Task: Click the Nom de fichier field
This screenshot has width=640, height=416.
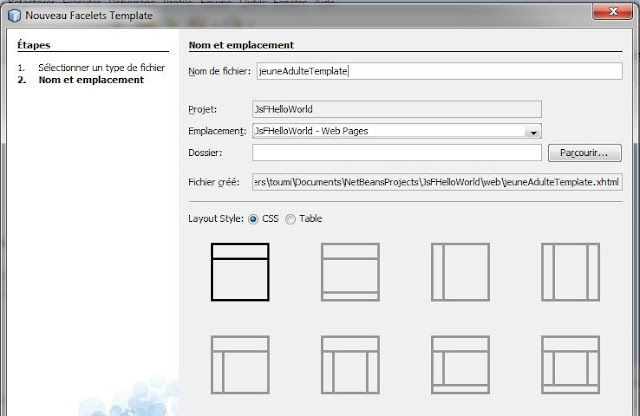Action: [x=439, y=71]
